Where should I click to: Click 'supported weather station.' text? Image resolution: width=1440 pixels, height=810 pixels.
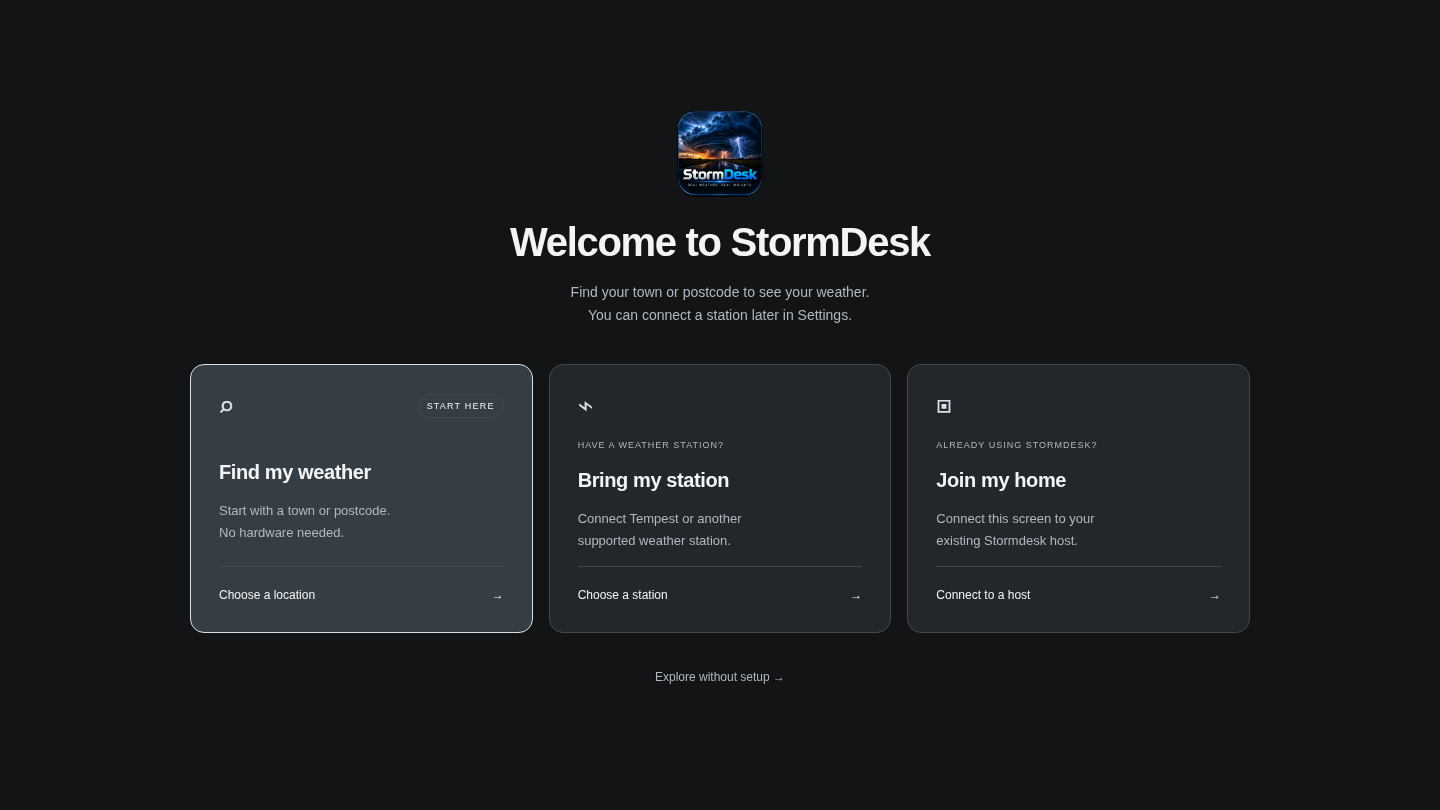point(654,540)
